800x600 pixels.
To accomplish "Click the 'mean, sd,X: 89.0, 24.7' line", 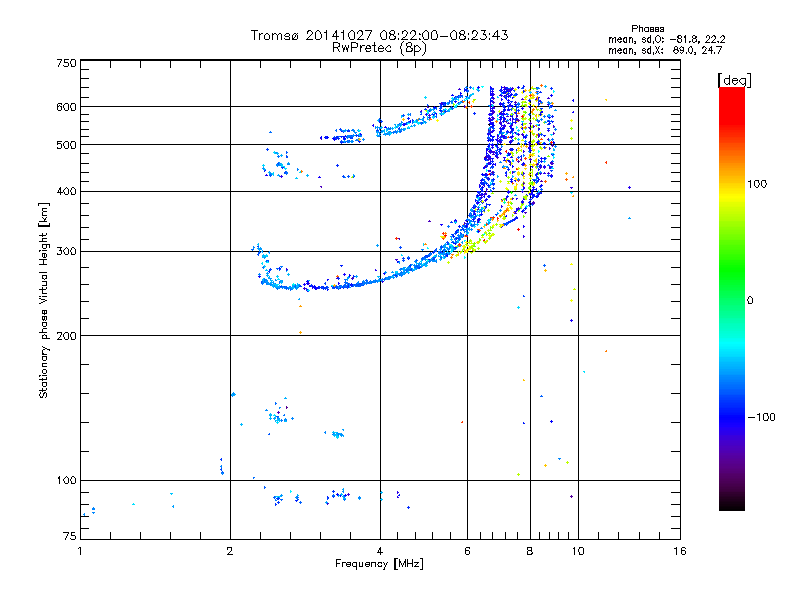I will [665, 50].
